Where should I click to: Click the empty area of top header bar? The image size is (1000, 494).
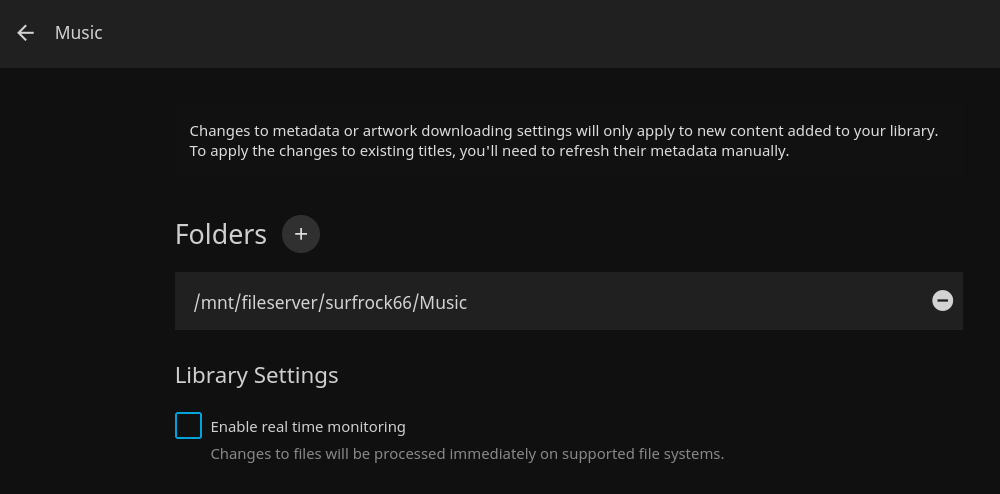550,33
